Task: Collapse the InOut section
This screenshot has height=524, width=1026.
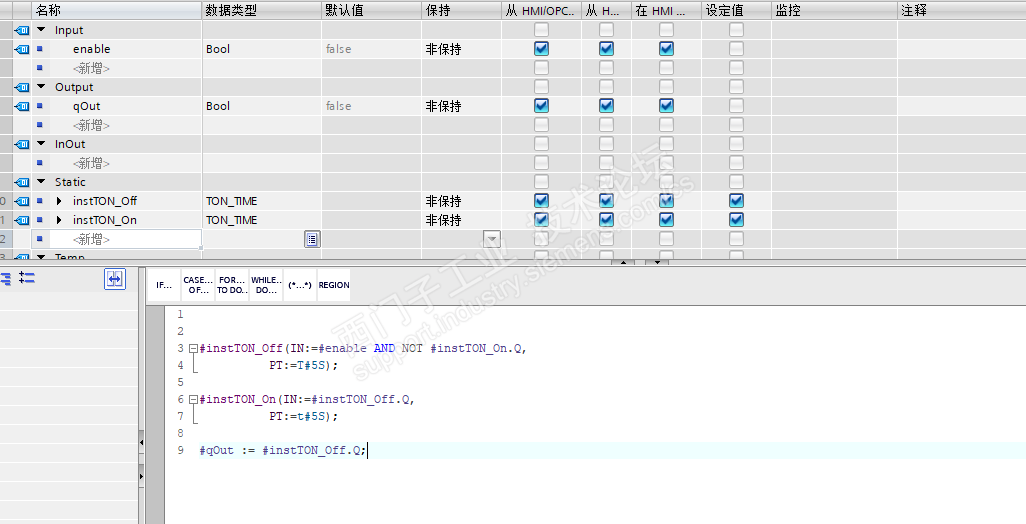Action: click(x=41, y=144)
